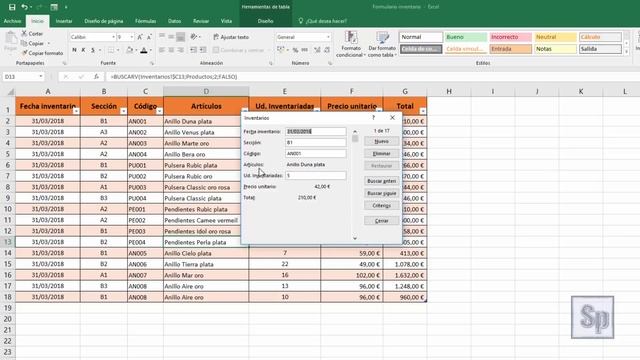Apply percent style format
Viewport: 640px width, 360px height.
coord(295,50)
